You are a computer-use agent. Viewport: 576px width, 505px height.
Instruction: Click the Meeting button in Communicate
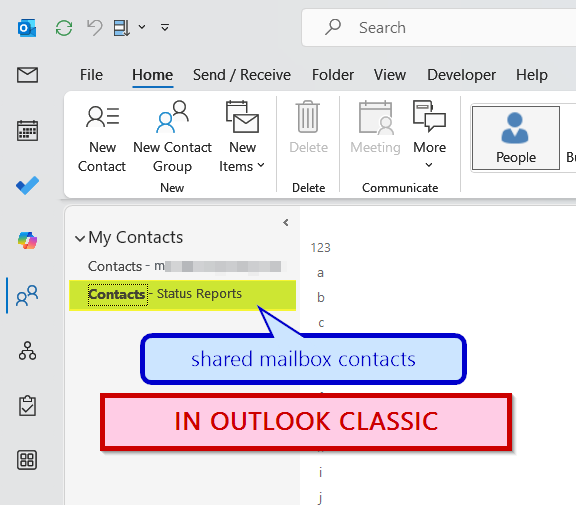tap(375, 127)
